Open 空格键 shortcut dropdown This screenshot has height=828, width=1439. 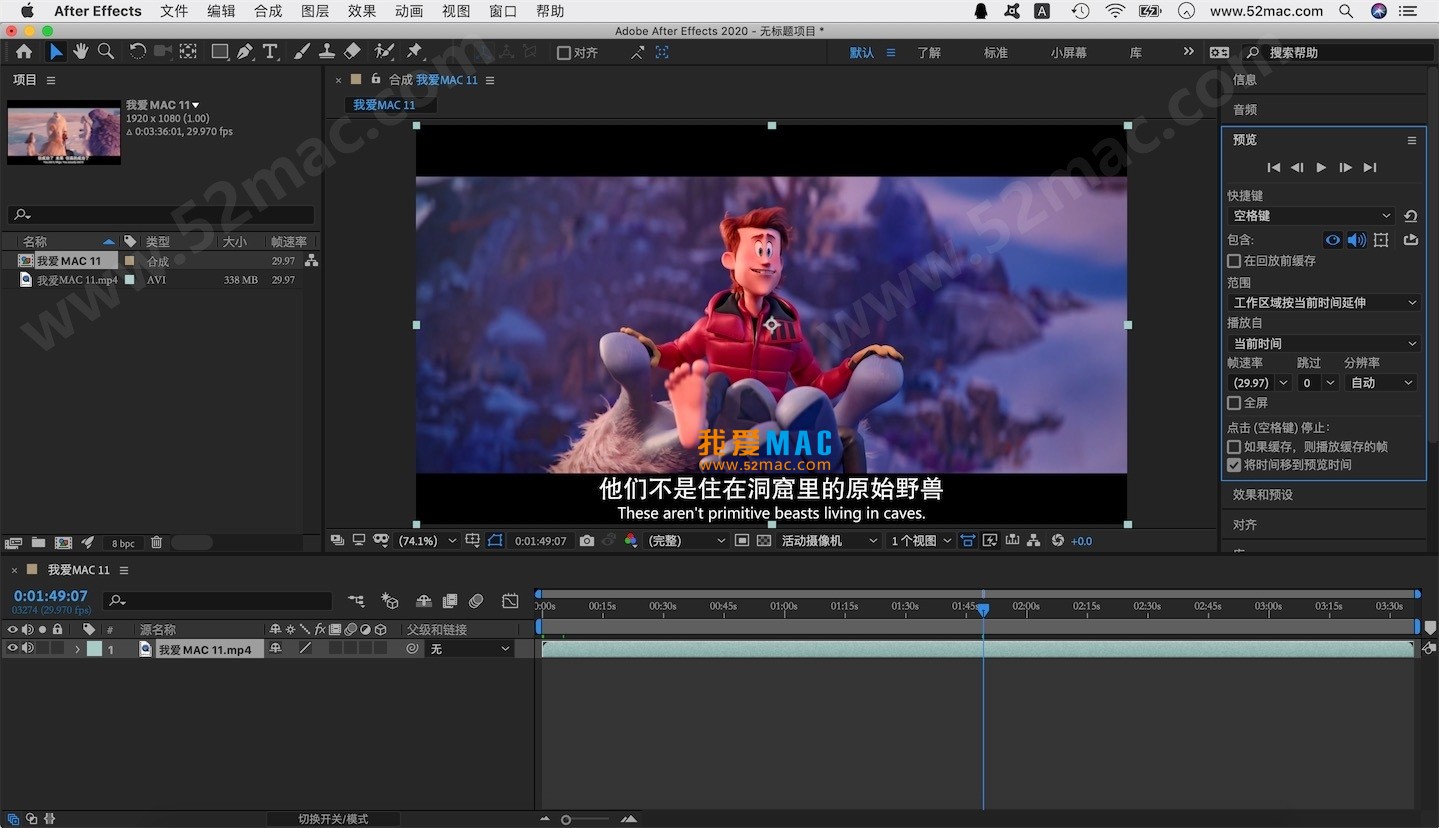1310,216
